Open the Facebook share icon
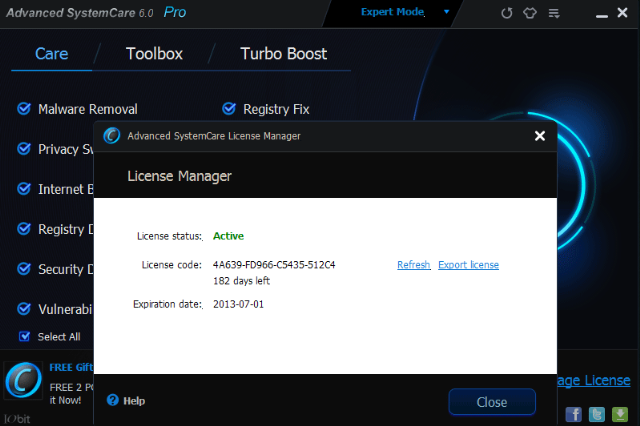 [x=573, y=415]
